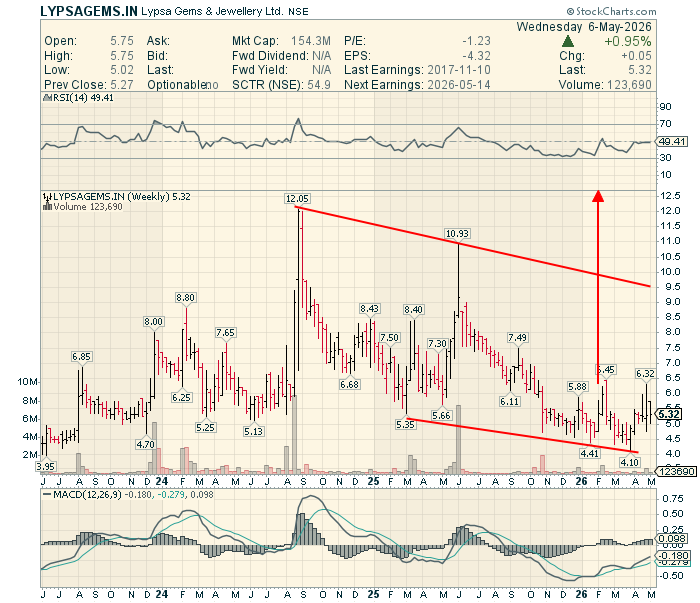This screenshot has width=700, height=603.
Task: Click the Next Earnings date 2026-05-14
Action: [459, 85]
